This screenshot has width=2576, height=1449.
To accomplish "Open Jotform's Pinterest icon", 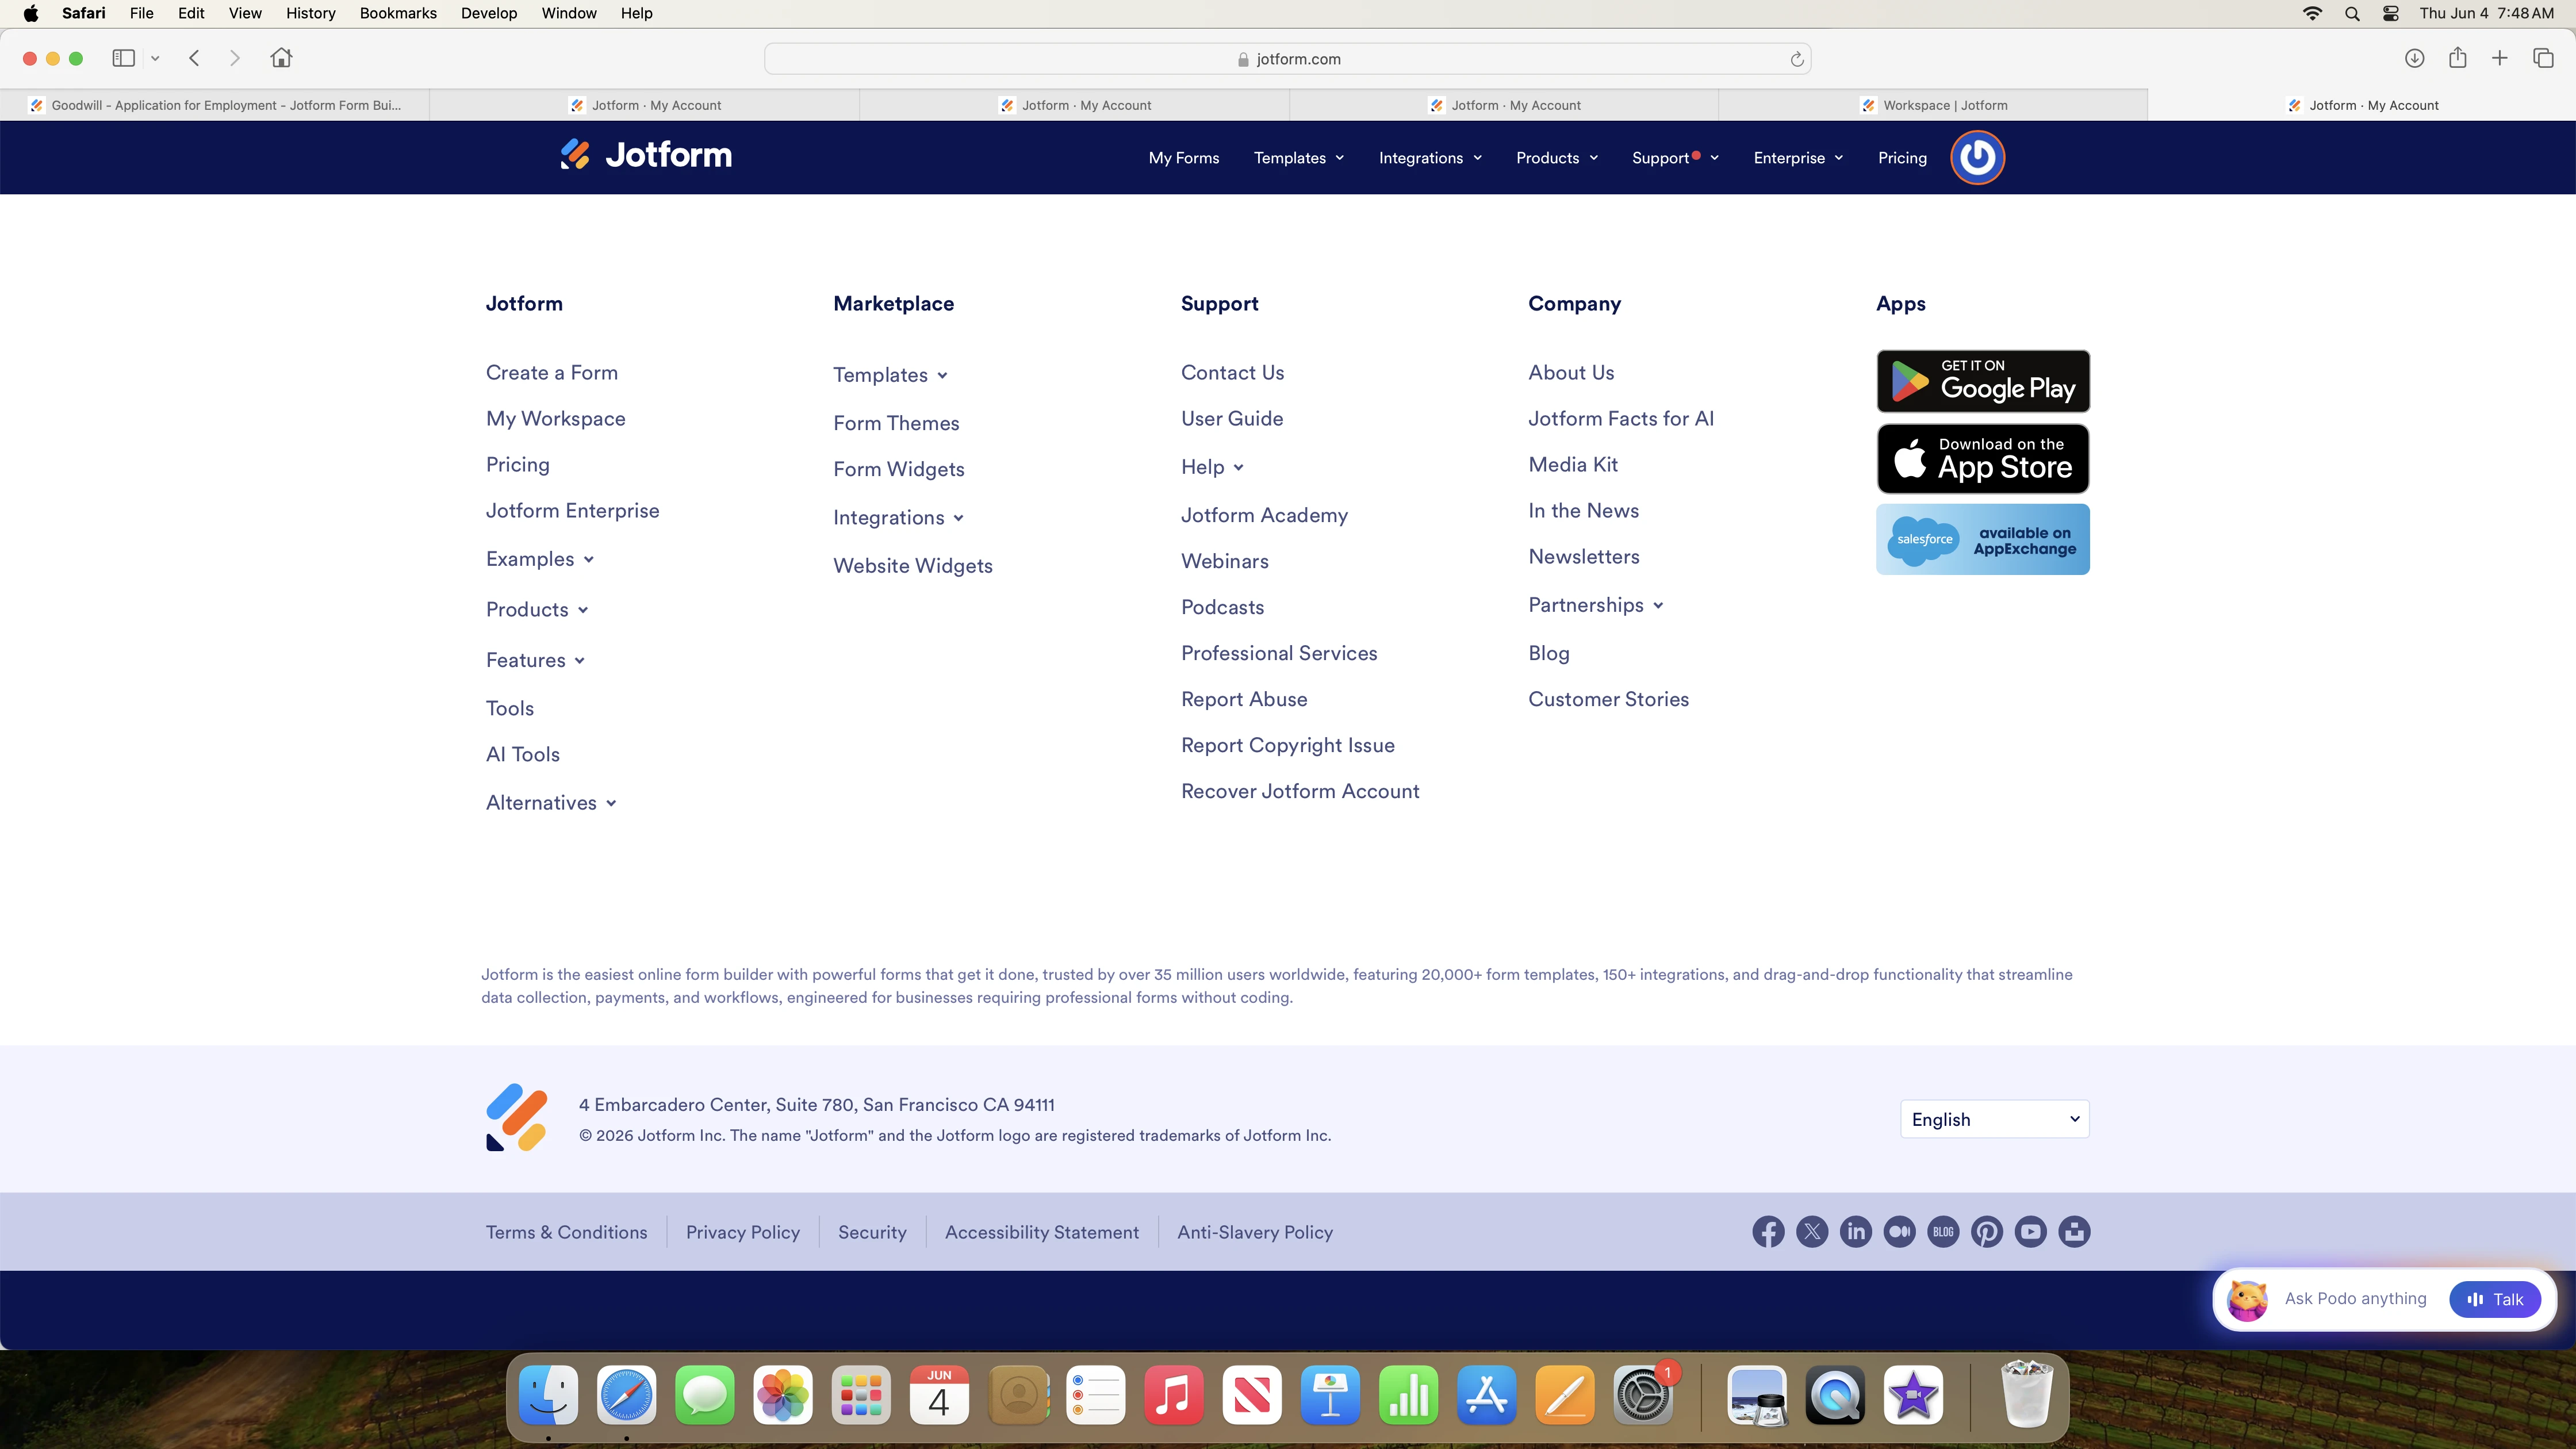I will click(1987, 1232).
